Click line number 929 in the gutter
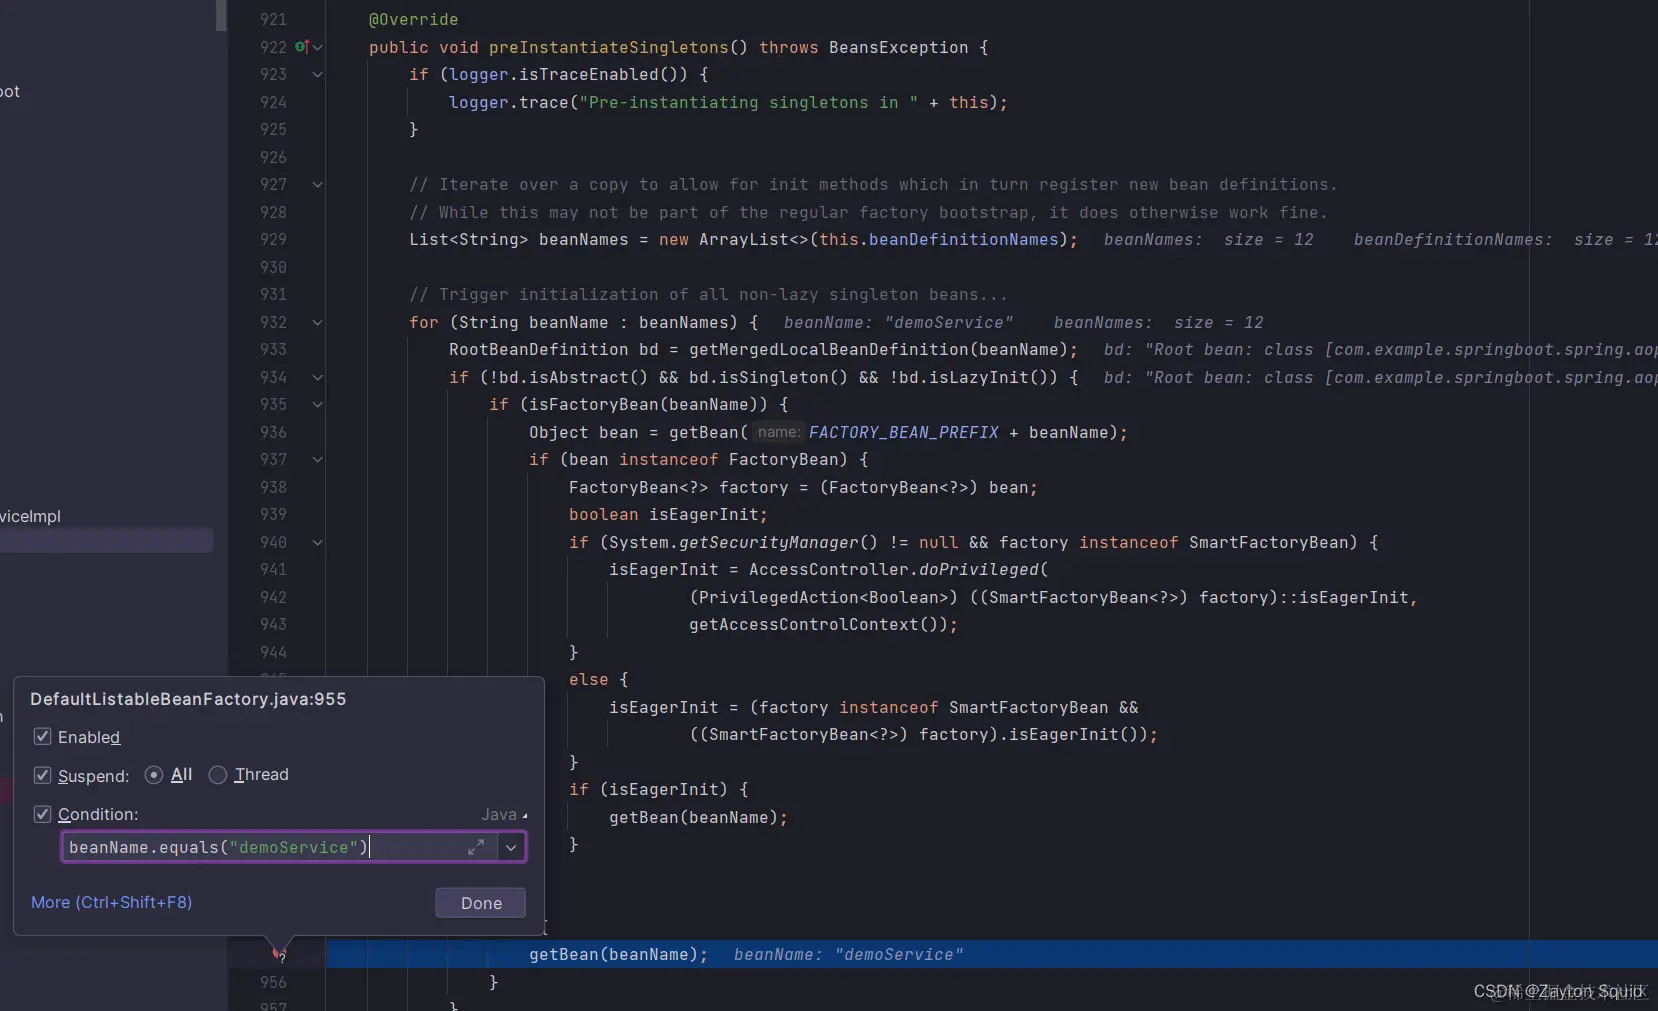 [273, 239]
